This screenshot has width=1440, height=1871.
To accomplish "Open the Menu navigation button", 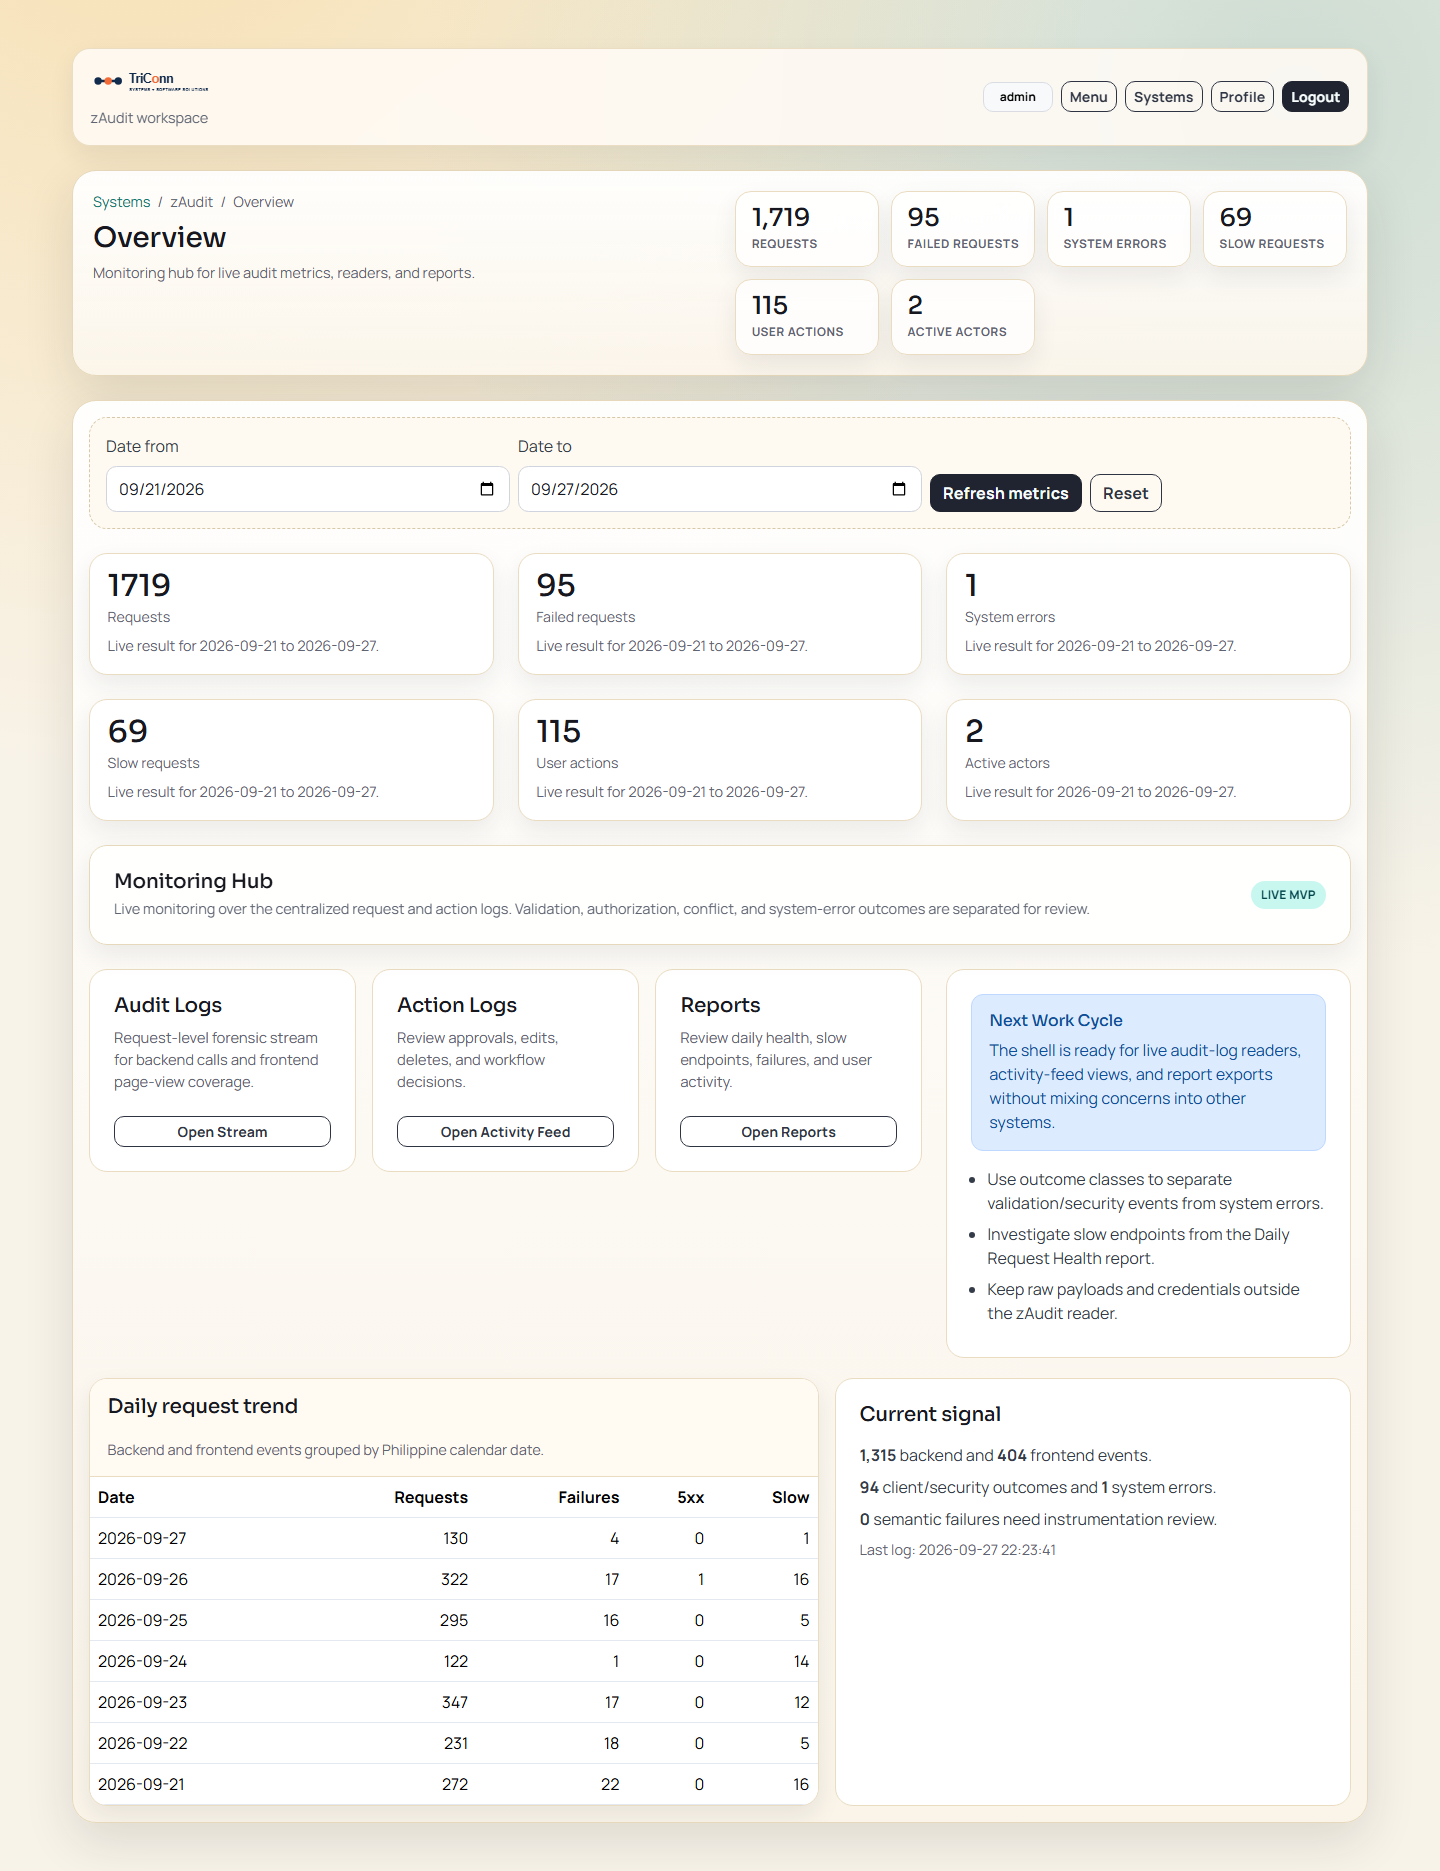I will [1088, 97].
